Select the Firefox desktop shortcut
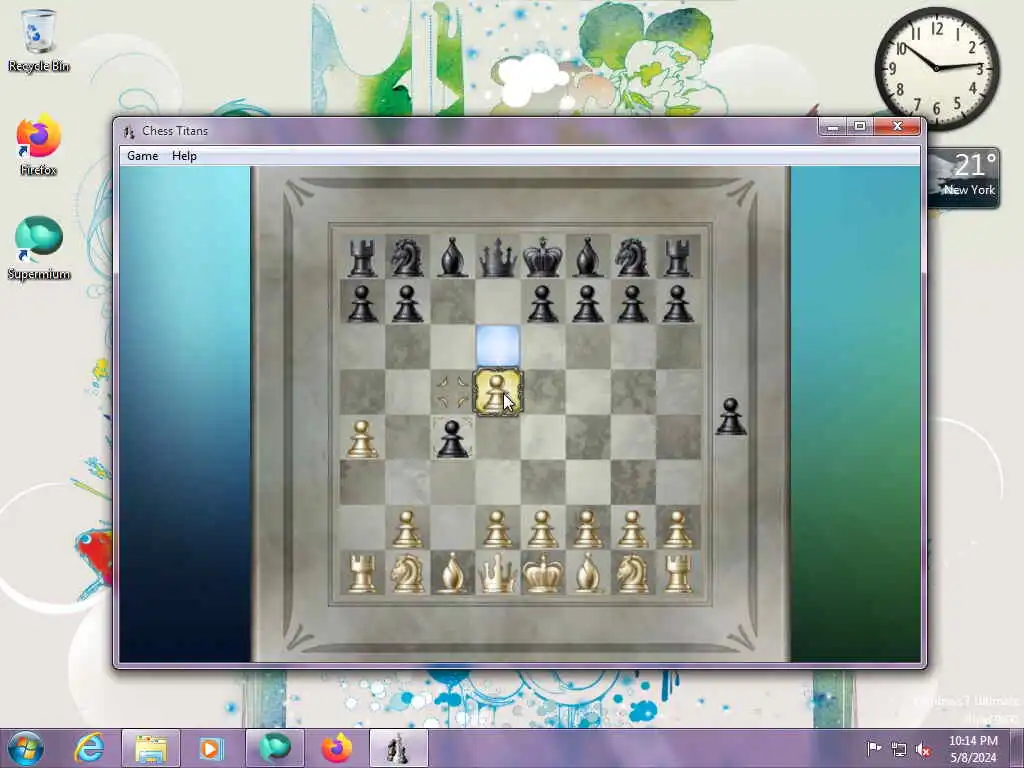 click(x=39, y=145)
